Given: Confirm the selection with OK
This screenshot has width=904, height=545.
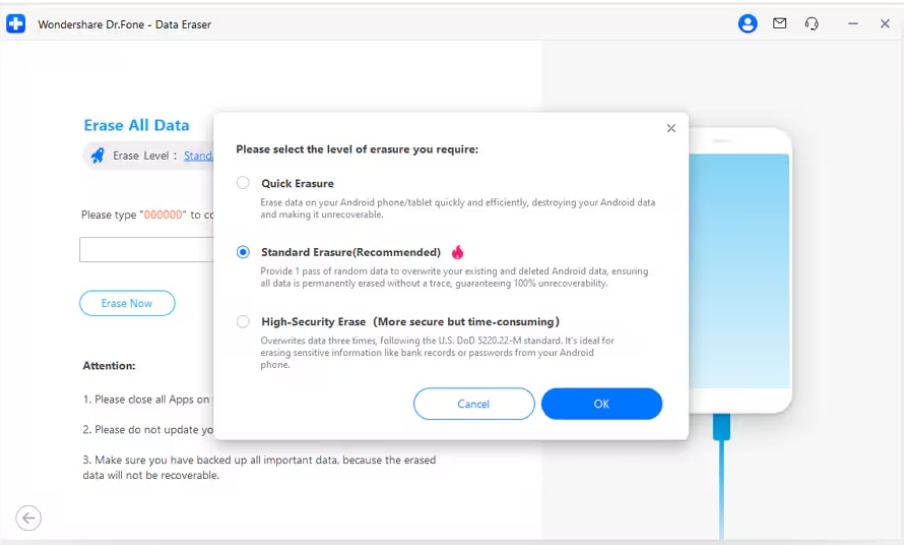Looking at the screenshot, I should pos(601,404).
